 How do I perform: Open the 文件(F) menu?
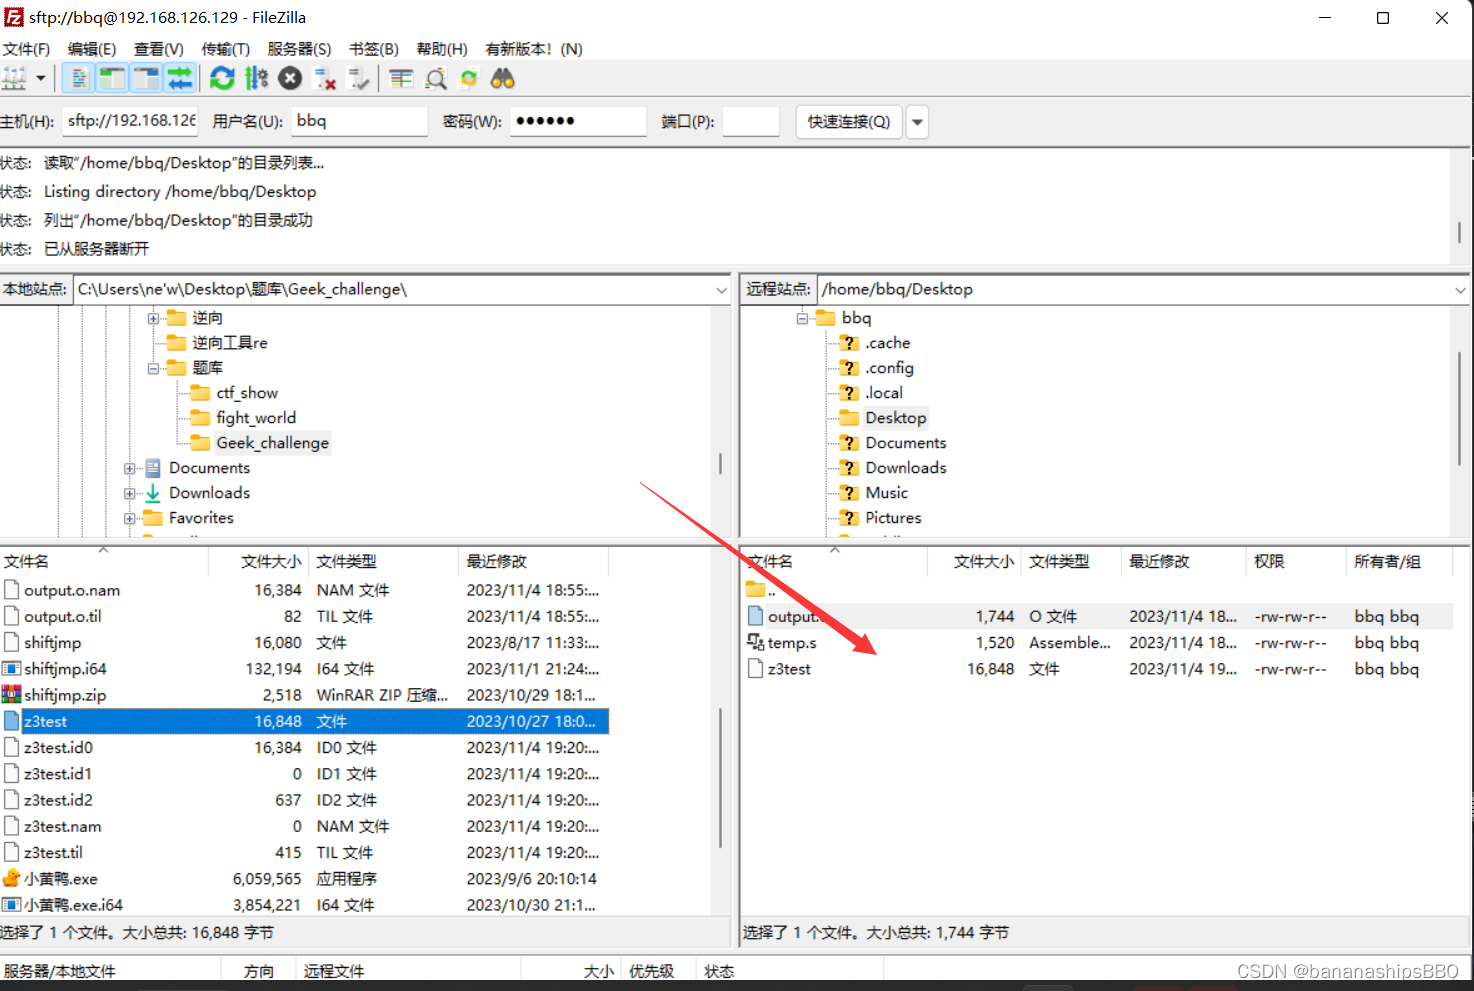pyautogui.click(x=26, y=49)
